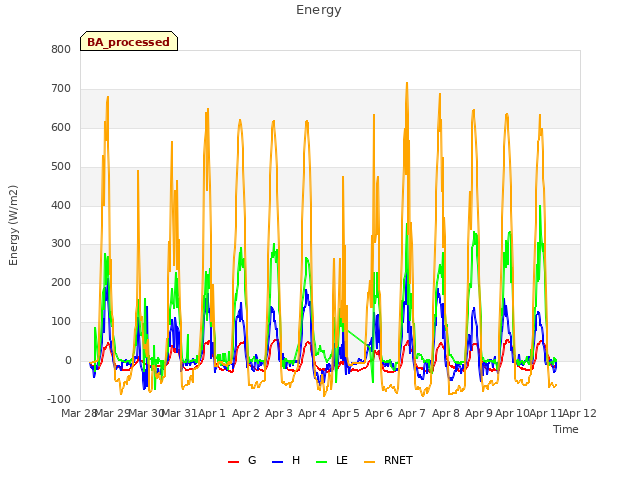The height and width of the screenshot is (480, 640).
Task: Click the 0 y-axis tick label
Action: 68,361
